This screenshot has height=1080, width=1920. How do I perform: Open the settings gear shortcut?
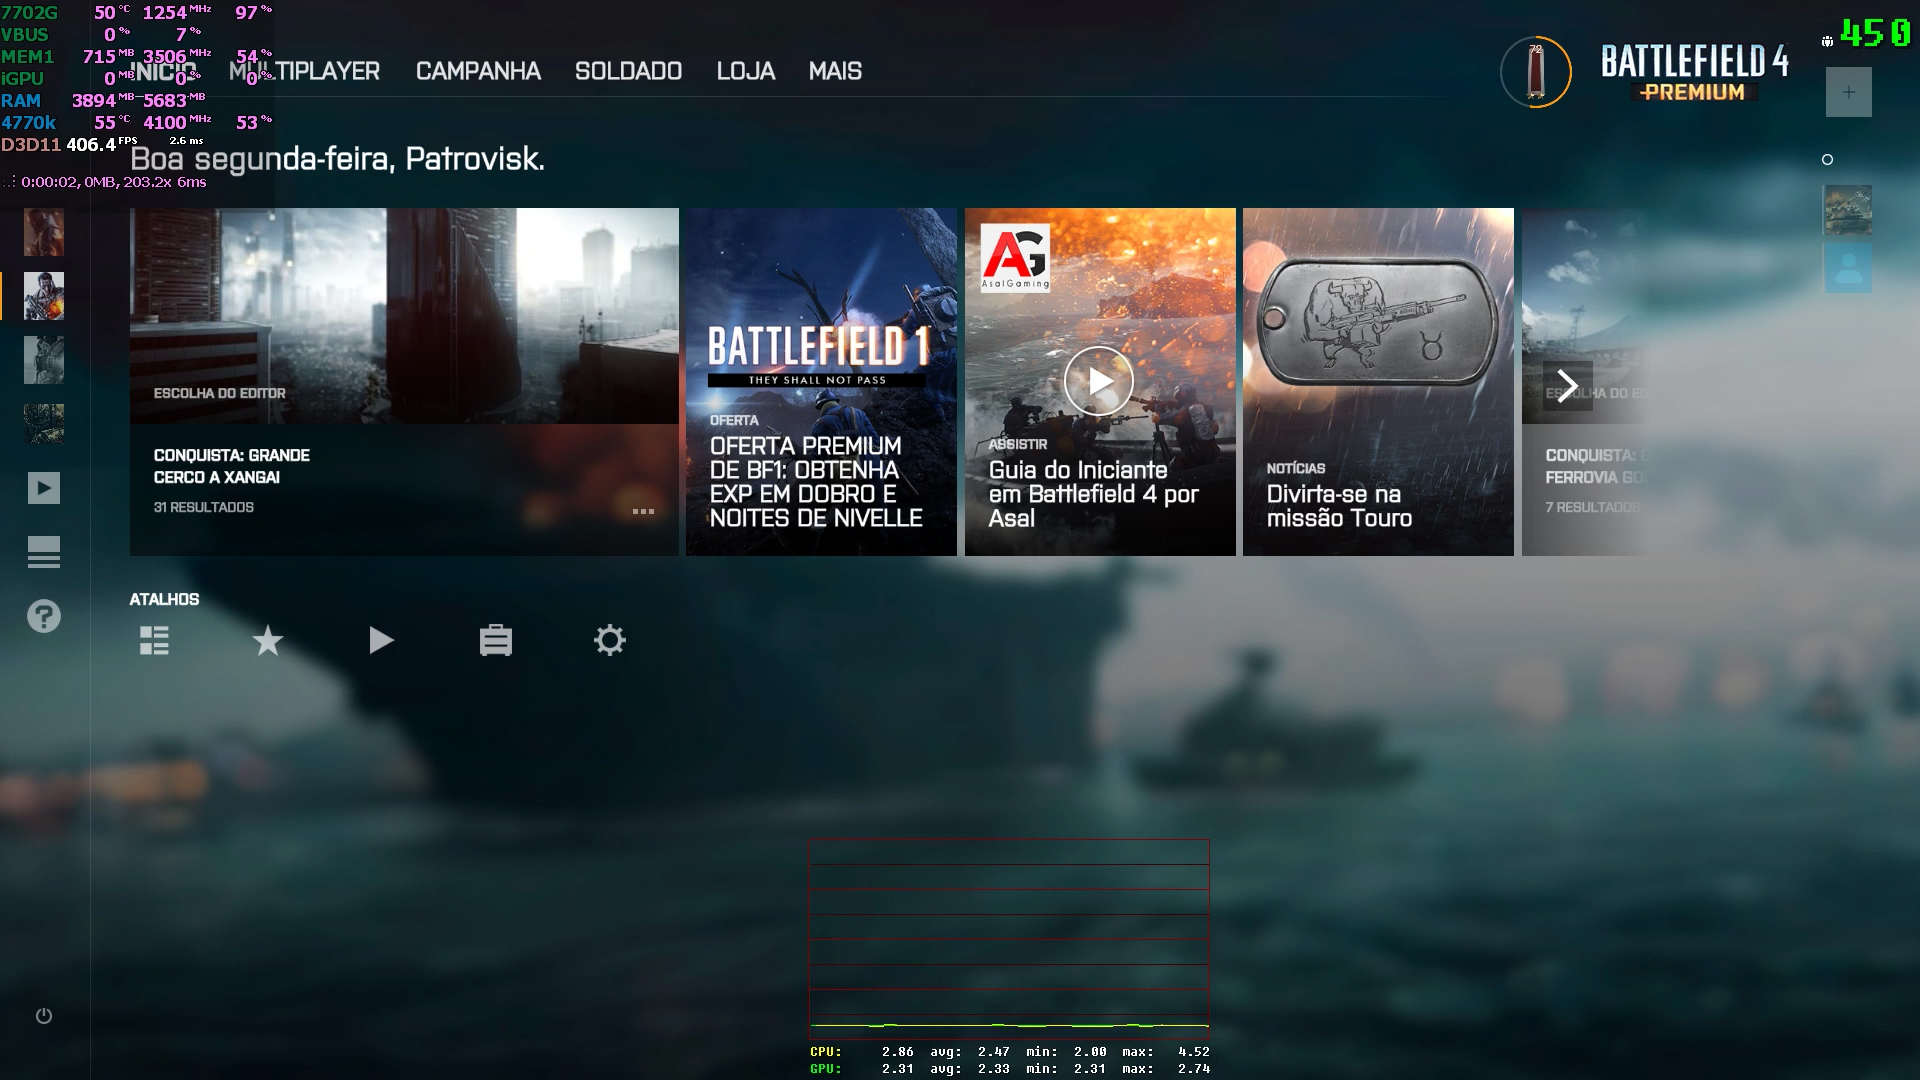[x=610, y=640]
